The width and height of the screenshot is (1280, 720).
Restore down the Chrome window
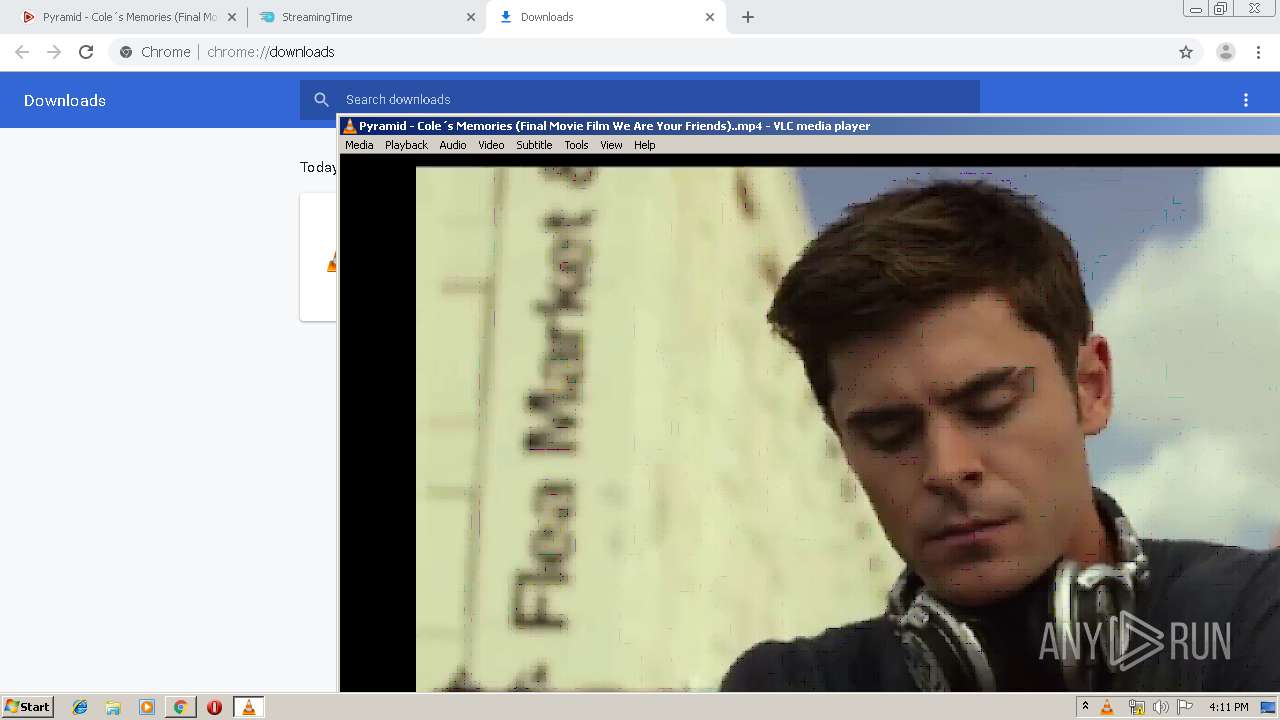[x=1221, y=9]
